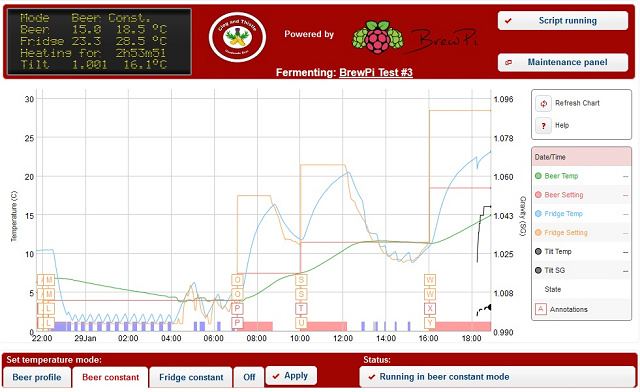Screen dimensions: 640x392
Task: Click the LCD 'Fridge 23.3 28.5 °C' line
Action: click(x=93, y=41)
